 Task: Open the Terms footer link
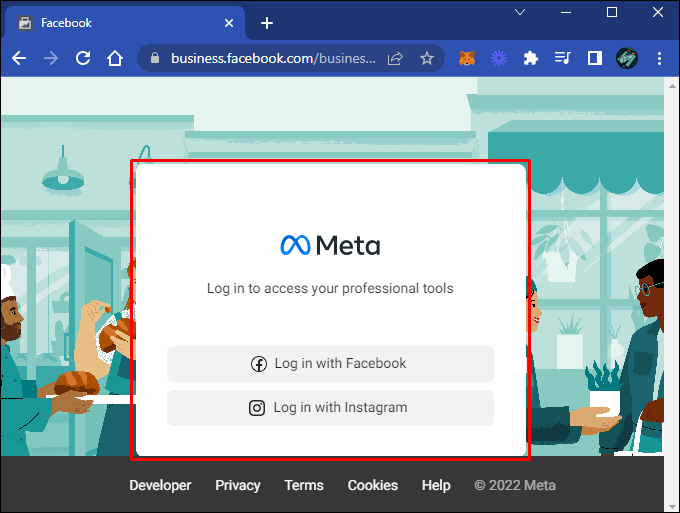(x=304, y=485)
